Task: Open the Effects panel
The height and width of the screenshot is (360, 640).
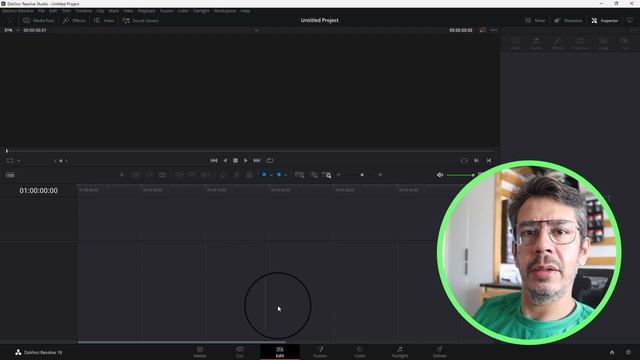Action: pyautogui.click(x=74, y=20)
